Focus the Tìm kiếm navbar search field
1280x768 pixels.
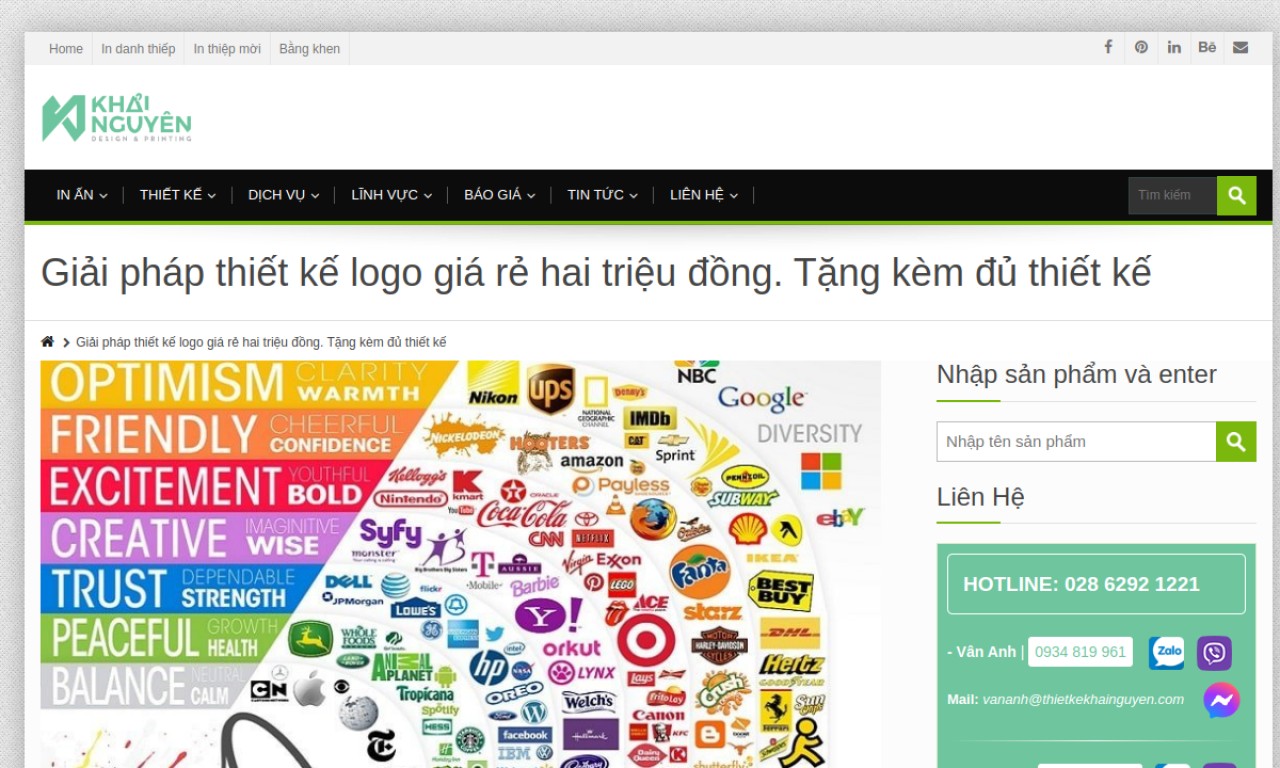click(x=1173, y=196)
